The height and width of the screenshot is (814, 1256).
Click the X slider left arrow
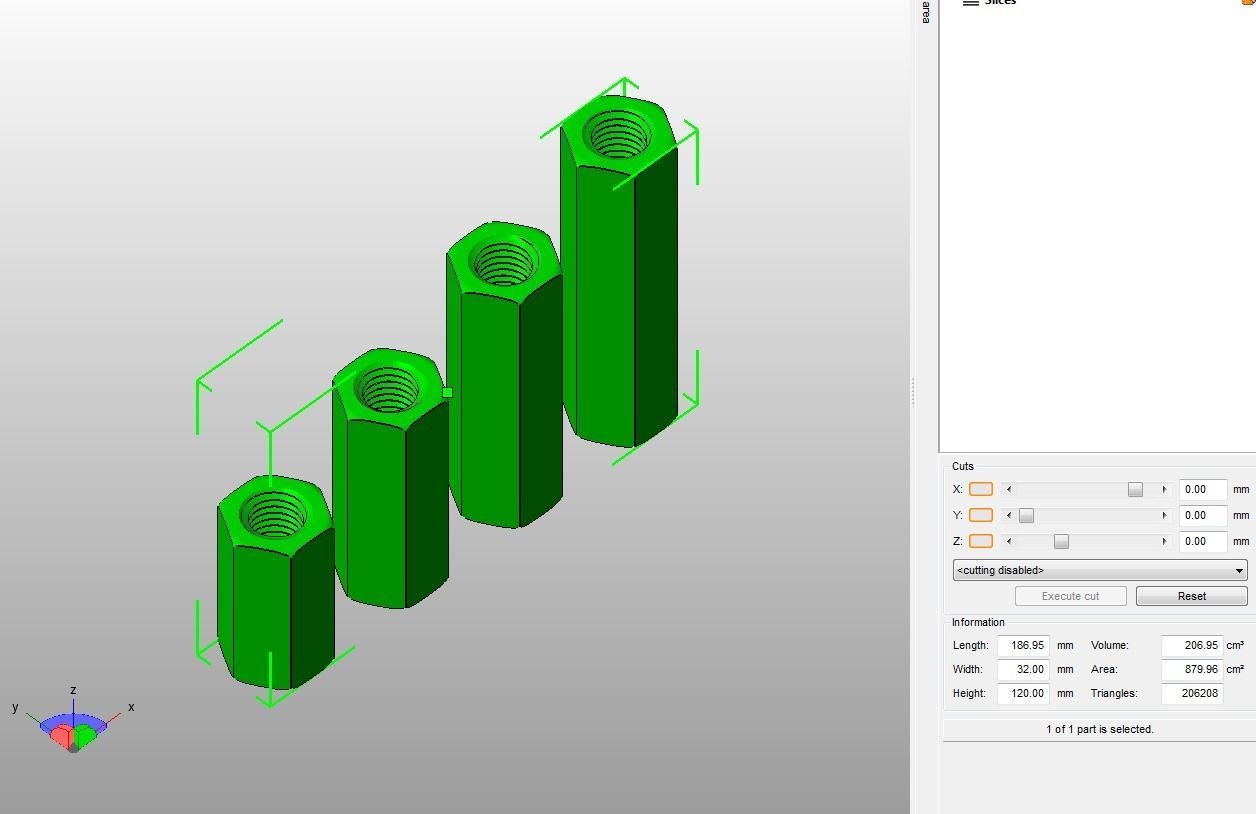(x=1008, y=489)
